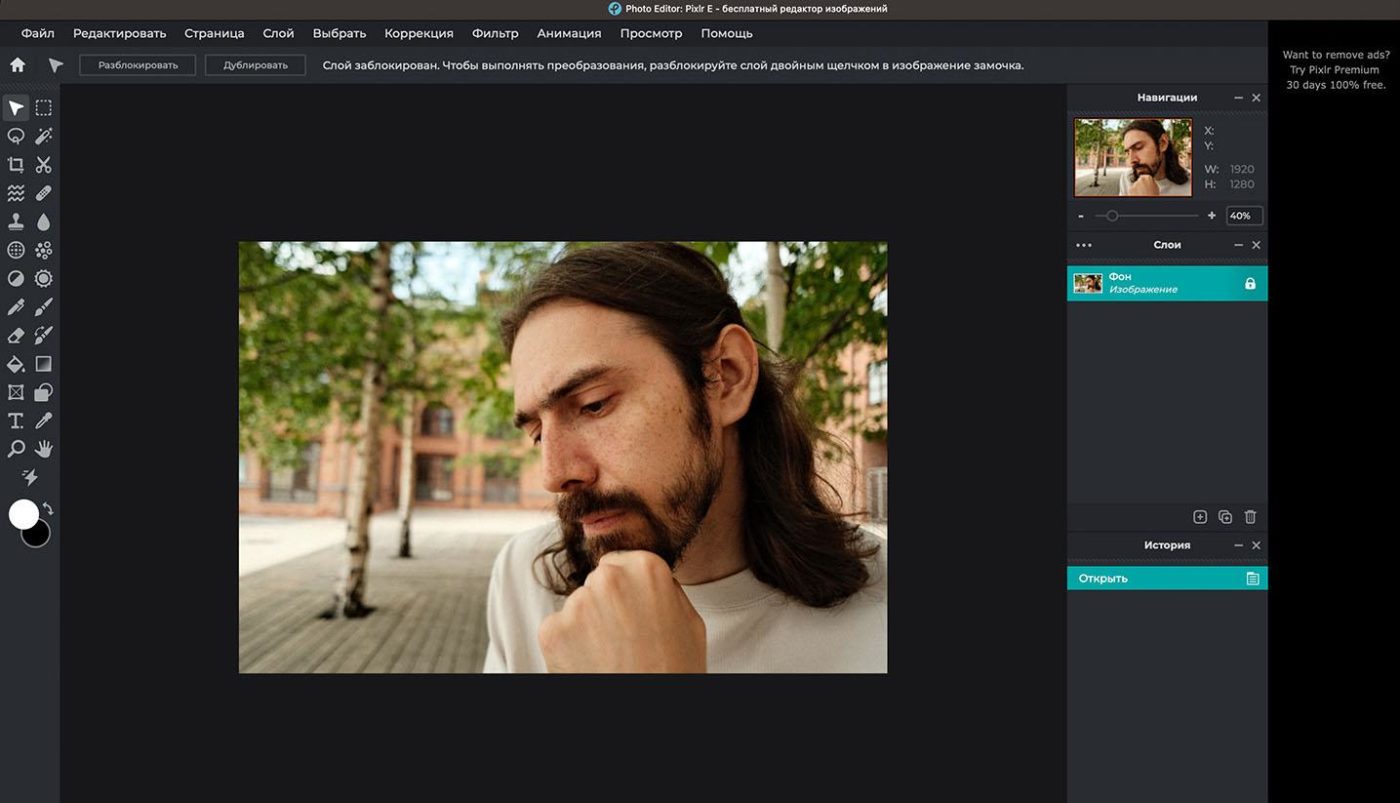Click the duplicate layer icon in Layers panel
Screen dimensions: 1400x803
click(1225, 517)
